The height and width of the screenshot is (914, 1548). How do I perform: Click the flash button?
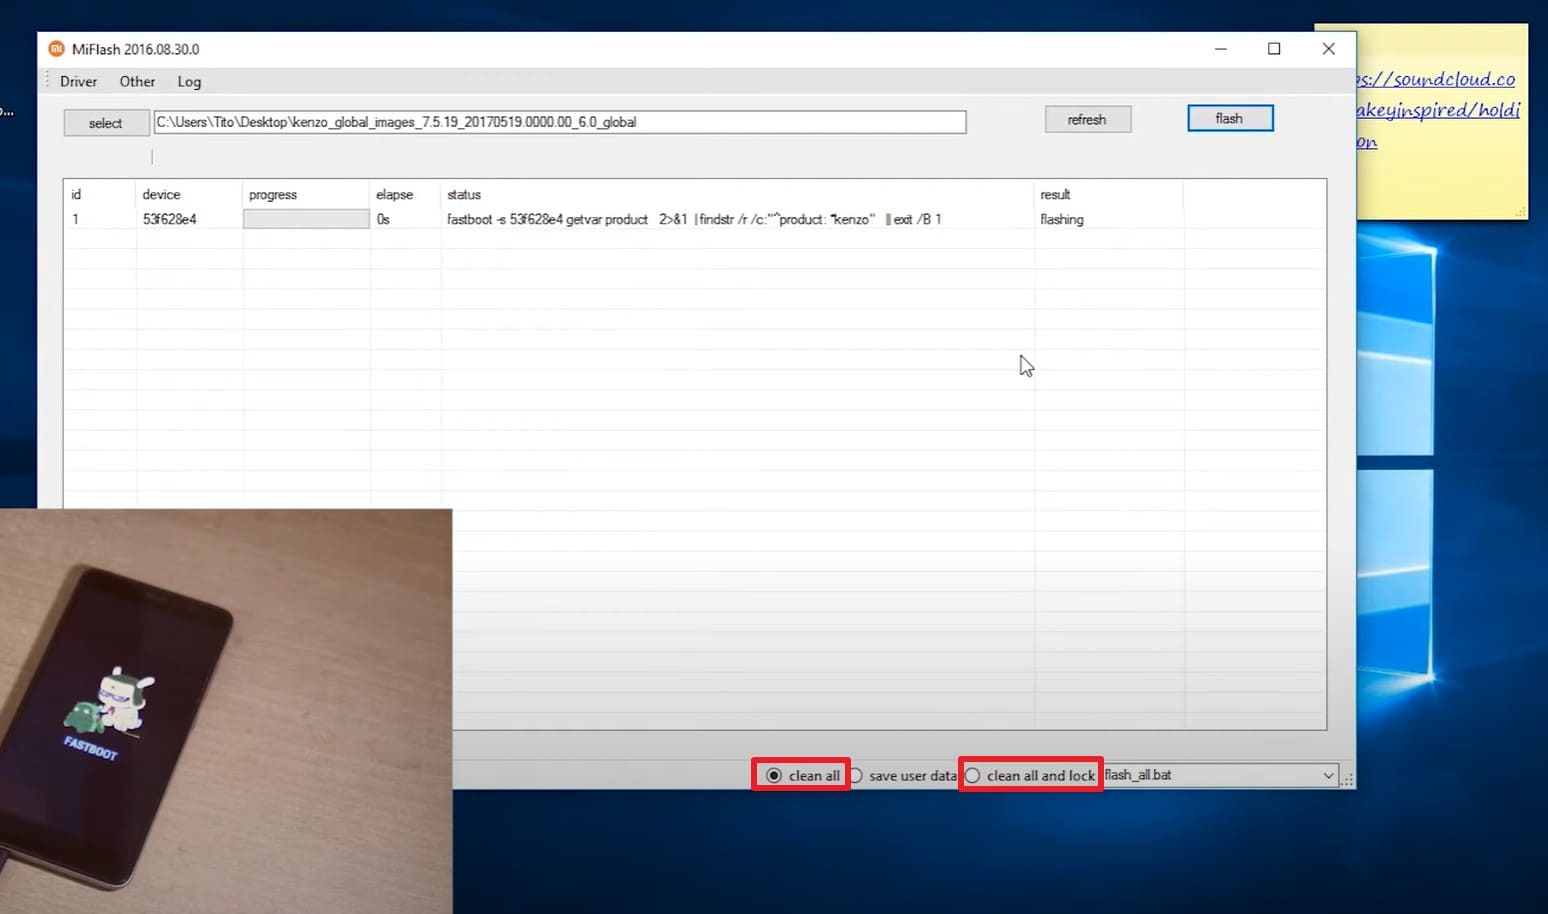tap(1230, 118)
